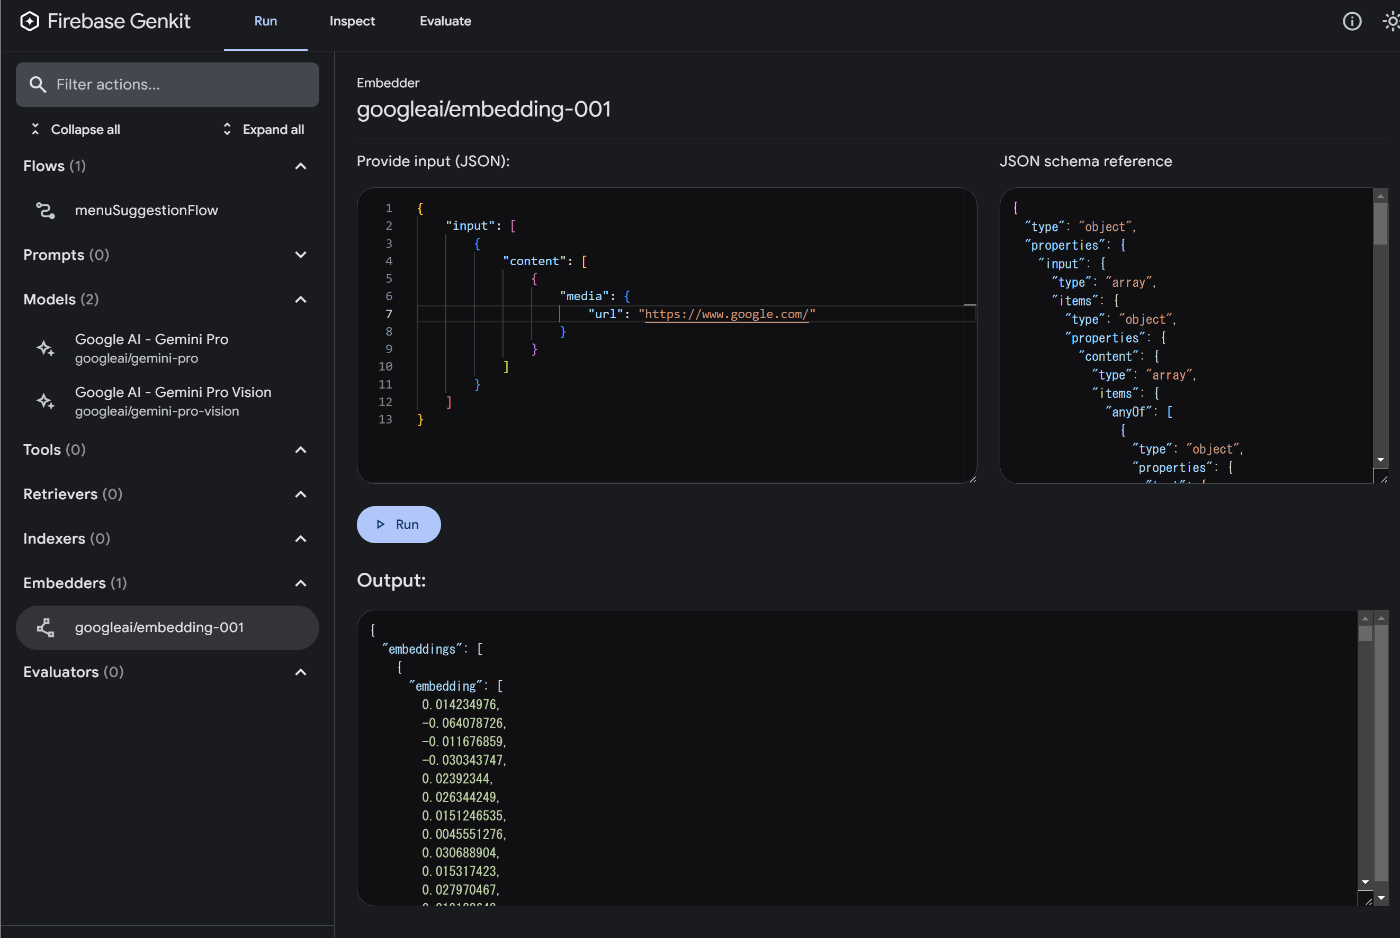Click the search magnifier icon
This screenshot has width=1400, height=938.
point(38,85)
